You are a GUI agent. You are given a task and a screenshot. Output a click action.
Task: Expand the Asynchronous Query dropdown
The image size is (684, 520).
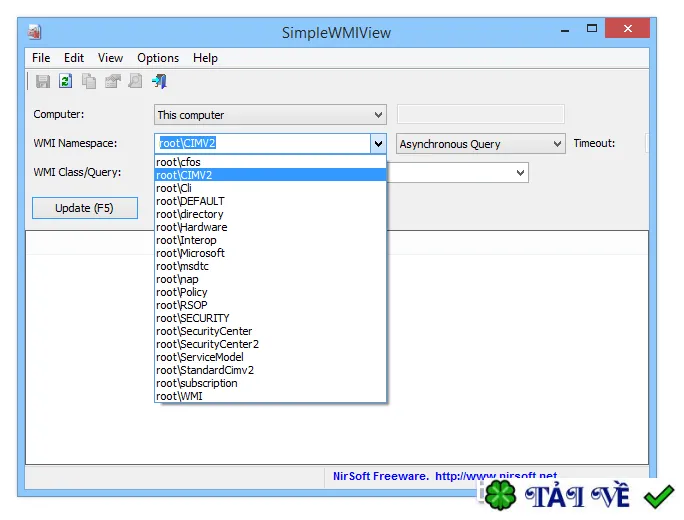tap(481, 144)
